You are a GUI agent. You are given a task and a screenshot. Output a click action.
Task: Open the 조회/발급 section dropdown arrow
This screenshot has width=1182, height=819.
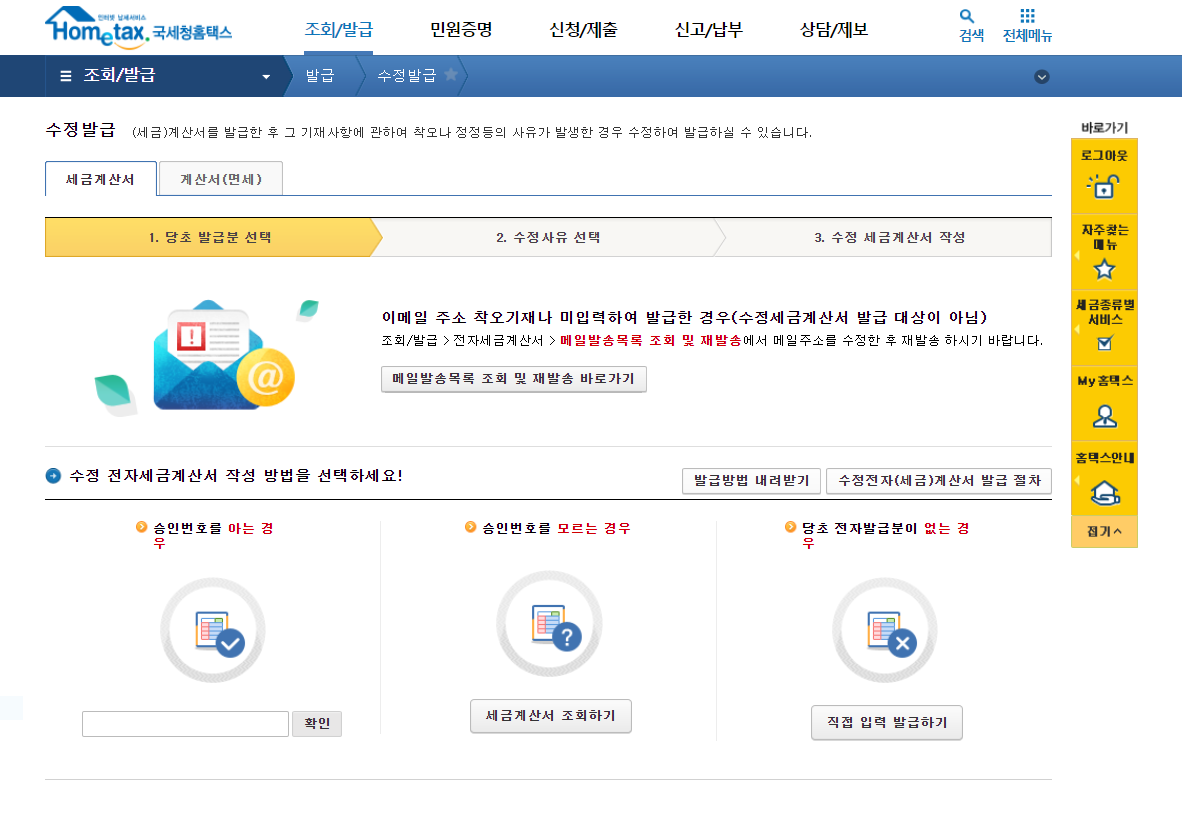[x=265, y=75]
